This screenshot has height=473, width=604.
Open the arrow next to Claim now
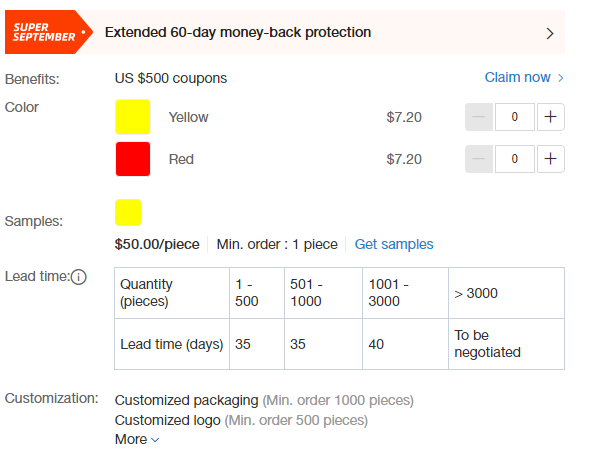point(561,78)
